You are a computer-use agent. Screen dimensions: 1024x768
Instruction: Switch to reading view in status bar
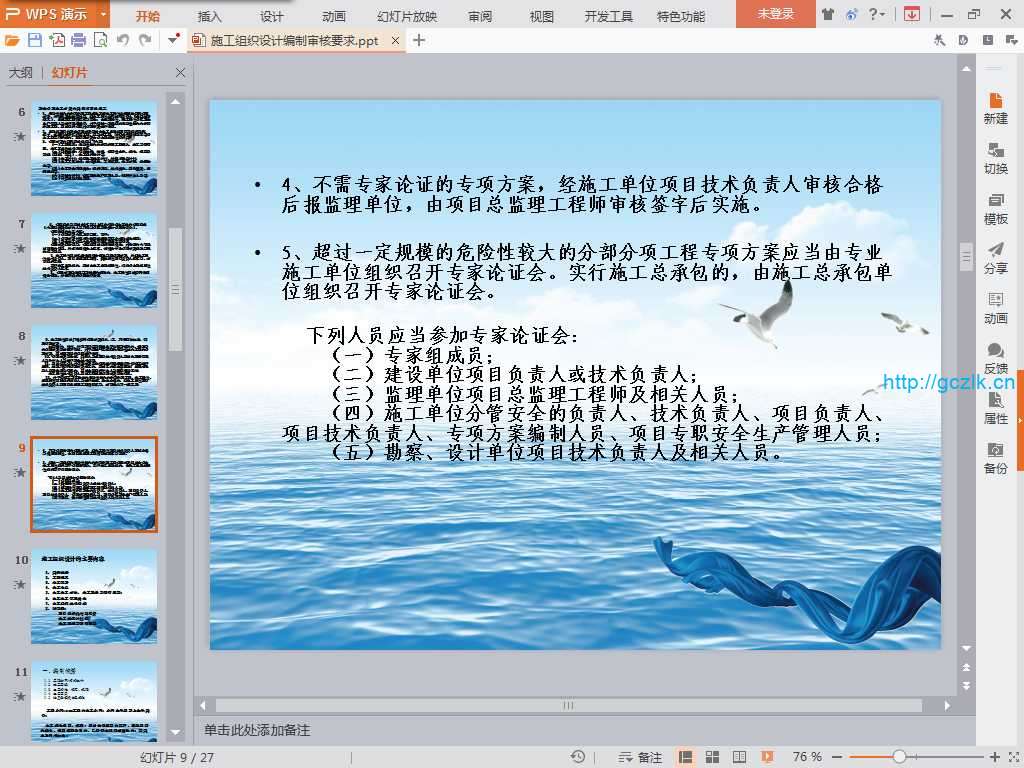[739, 757]
